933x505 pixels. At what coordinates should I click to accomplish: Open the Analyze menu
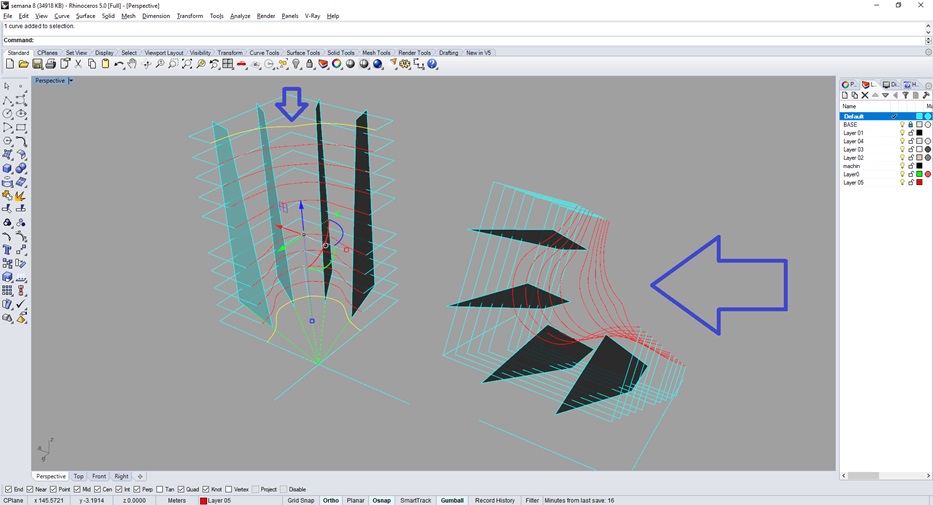(240, 16)
